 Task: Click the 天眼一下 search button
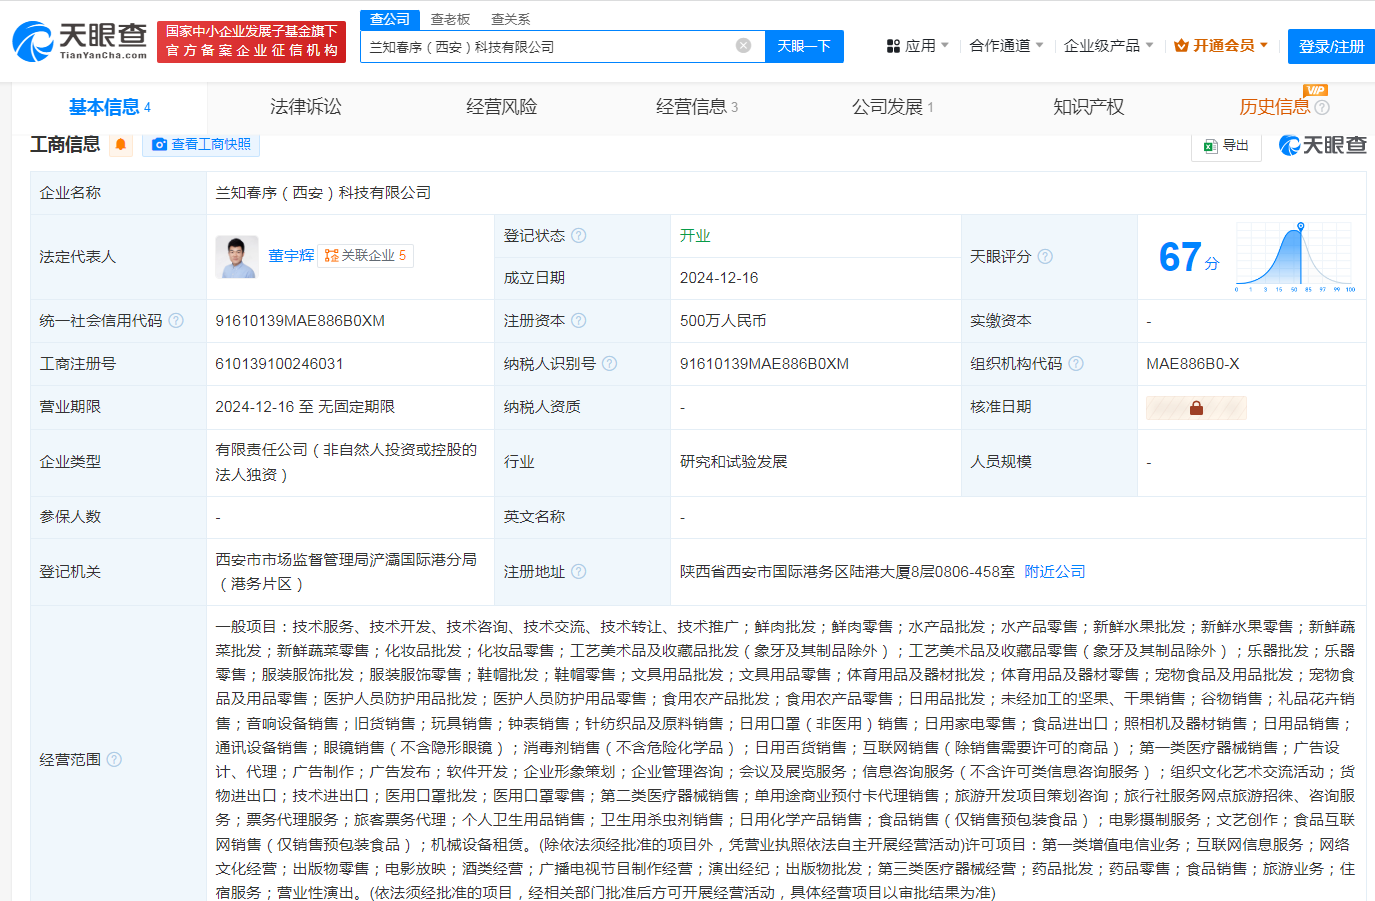pos(804,46)
